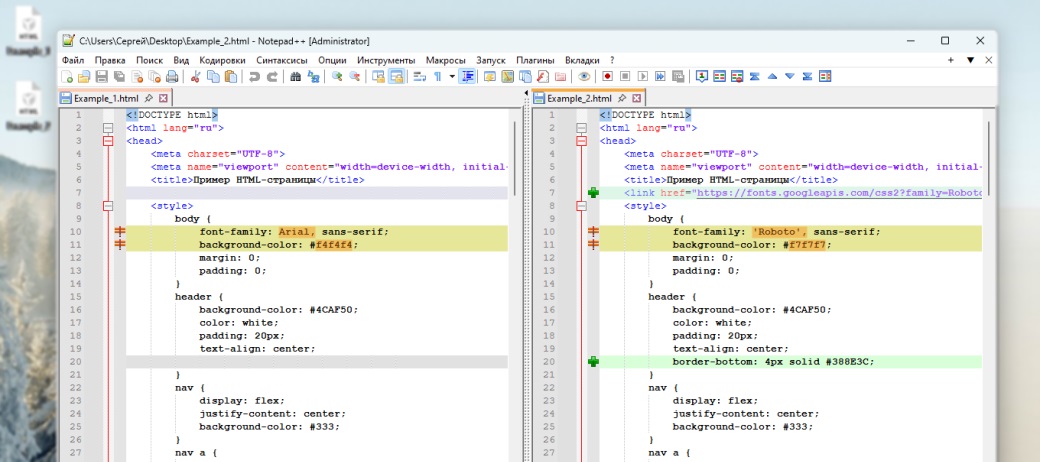Toggle the indent guide display
The image size is (1040, 462).
pyautogui.click(x=468, y=76)
